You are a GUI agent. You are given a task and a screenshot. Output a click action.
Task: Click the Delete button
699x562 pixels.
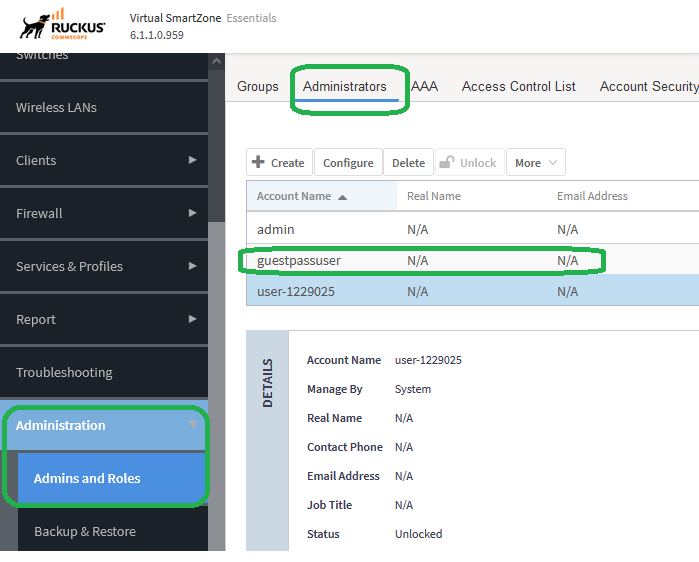408,163
